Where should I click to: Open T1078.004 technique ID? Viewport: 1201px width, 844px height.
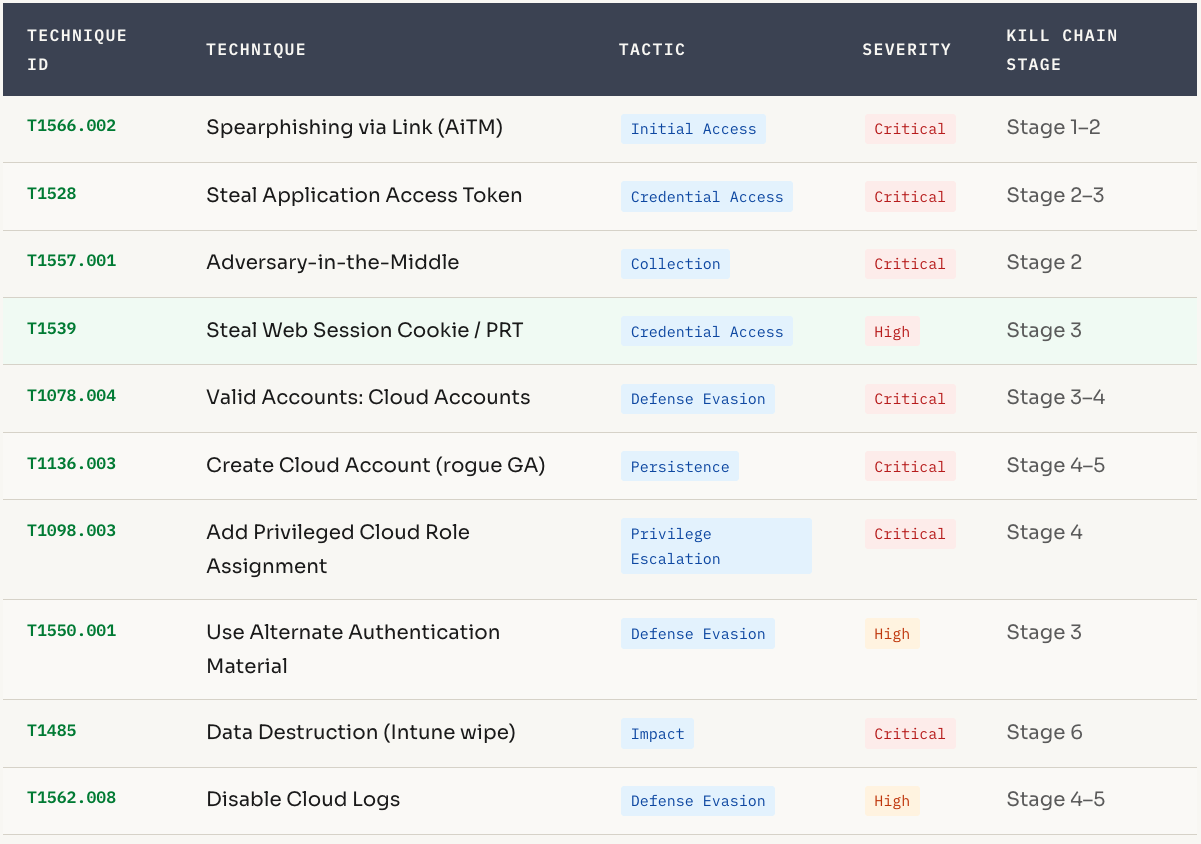(71, 396)
